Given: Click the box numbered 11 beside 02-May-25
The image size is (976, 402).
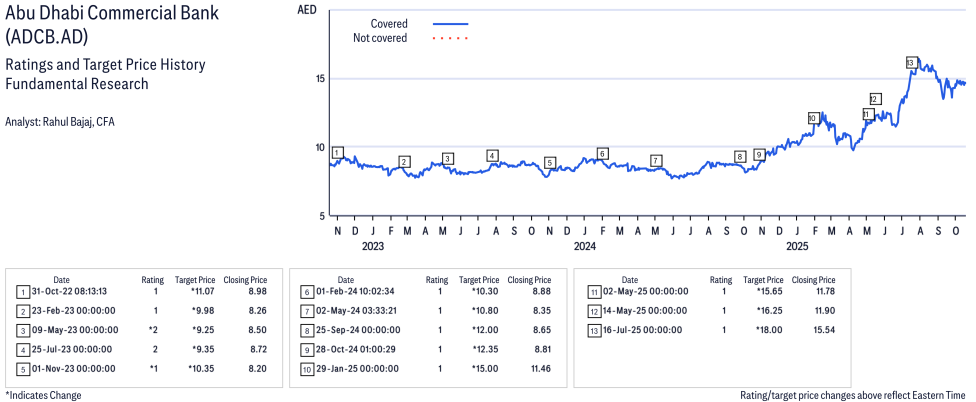Looking at the screenshot, I should (x=594, y=291).
